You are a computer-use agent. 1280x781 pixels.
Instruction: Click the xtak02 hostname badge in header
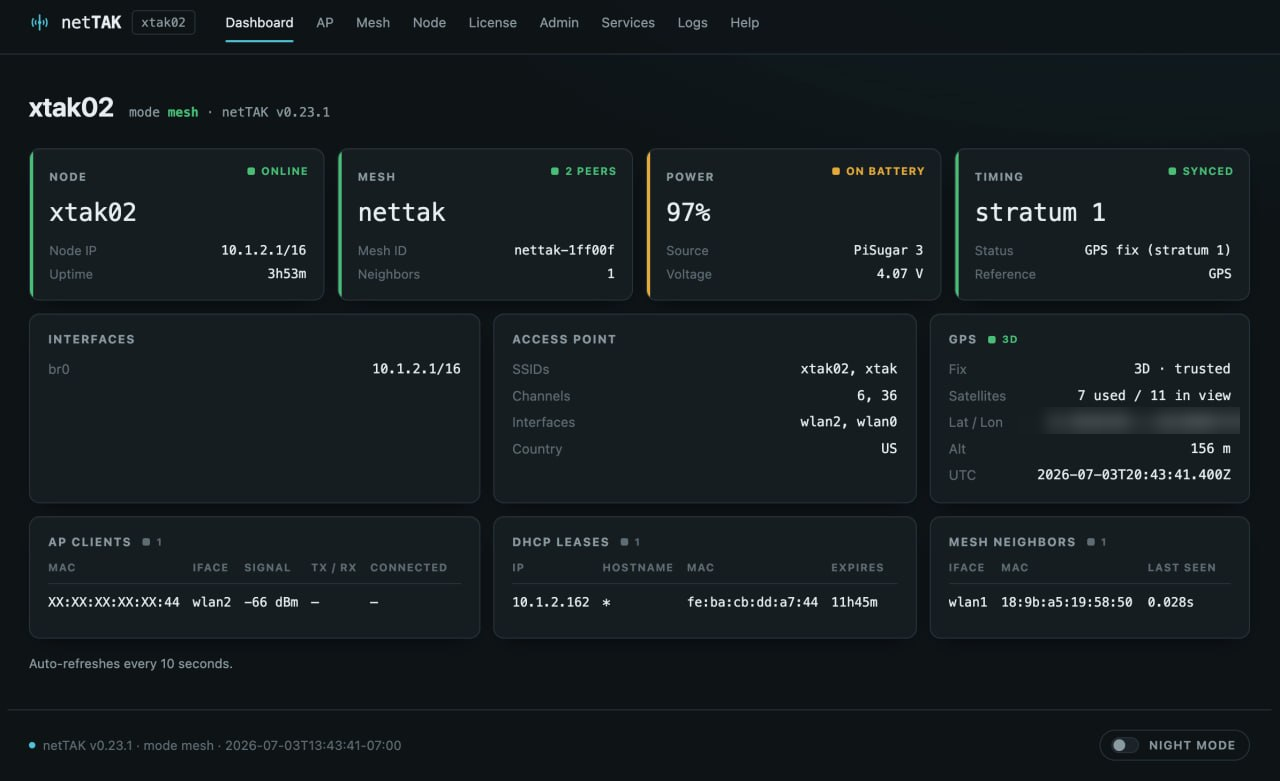click(163, 22)
